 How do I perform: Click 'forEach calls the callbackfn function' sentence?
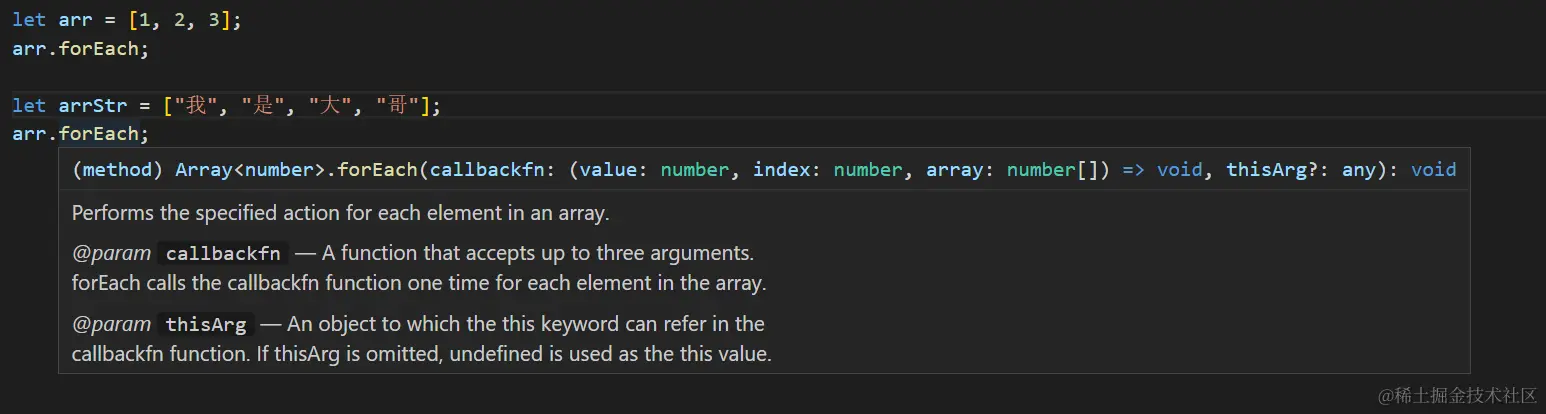419,283
